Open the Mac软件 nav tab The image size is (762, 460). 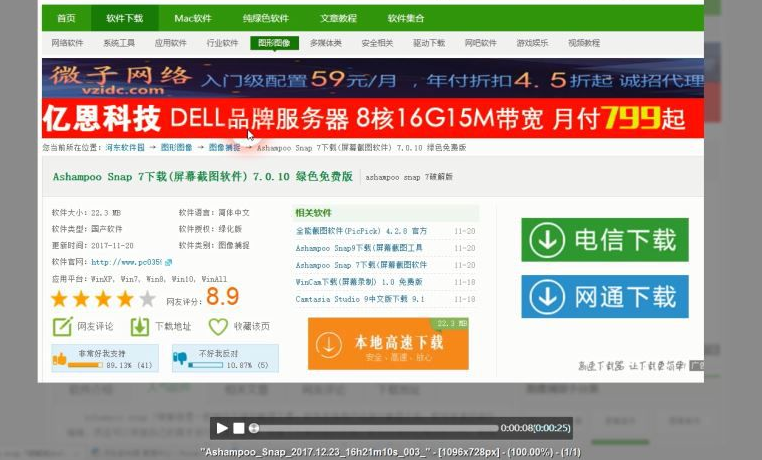[x=193, y=18]
